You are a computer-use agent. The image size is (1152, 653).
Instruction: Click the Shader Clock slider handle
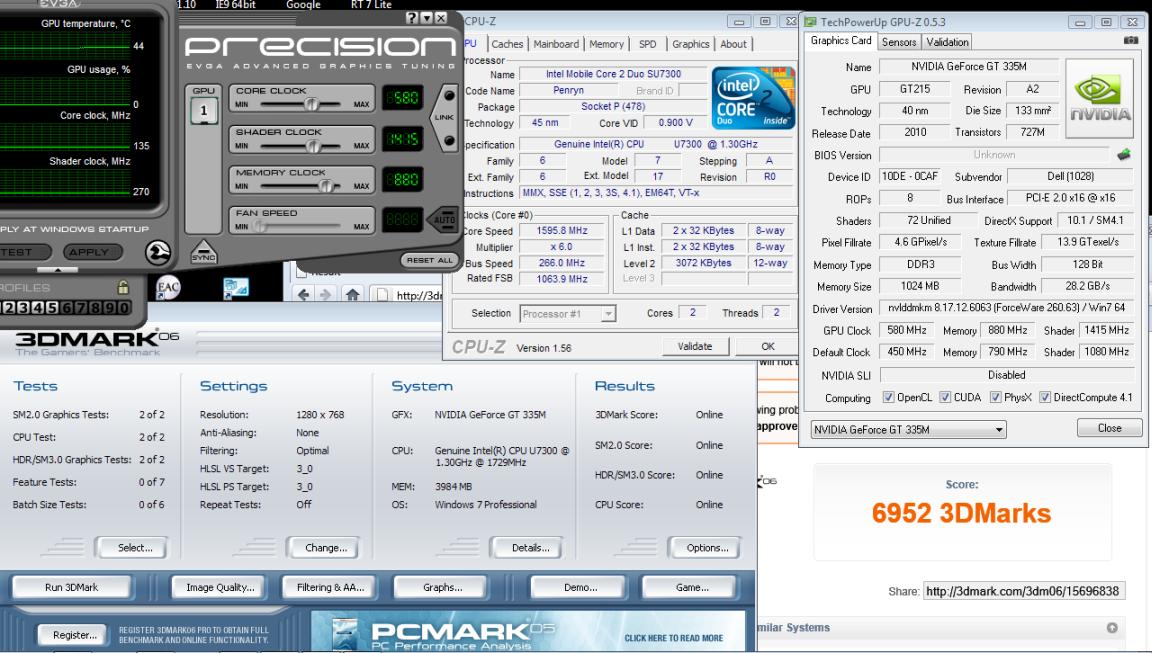pos(314,145)
